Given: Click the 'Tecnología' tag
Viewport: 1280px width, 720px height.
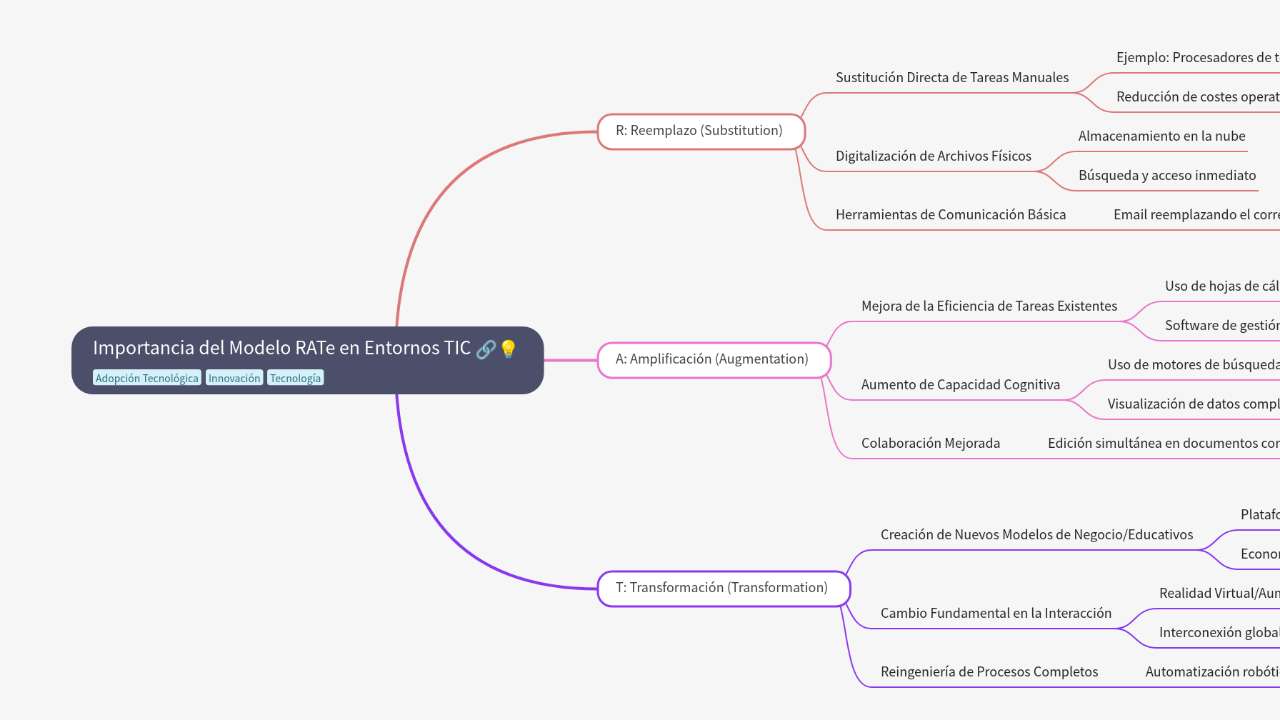Looking at the screenshot, I should [x=295, y=378].
